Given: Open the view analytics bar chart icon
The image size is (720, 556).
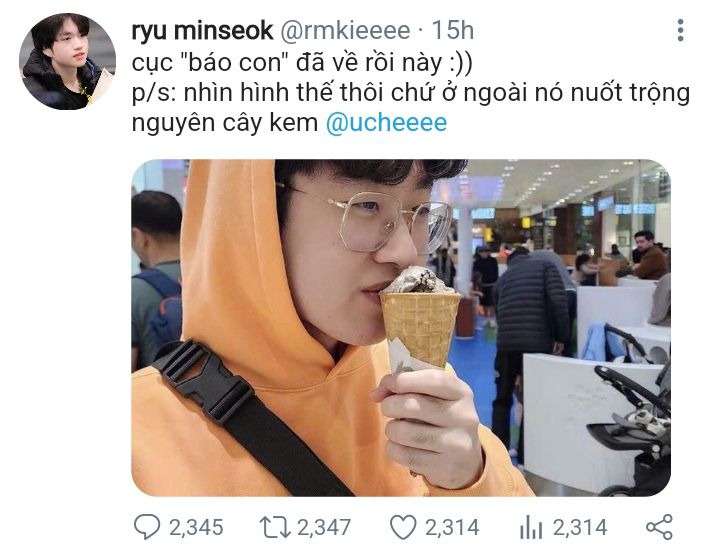Looking at the screenshot, I should coord(531,527).
